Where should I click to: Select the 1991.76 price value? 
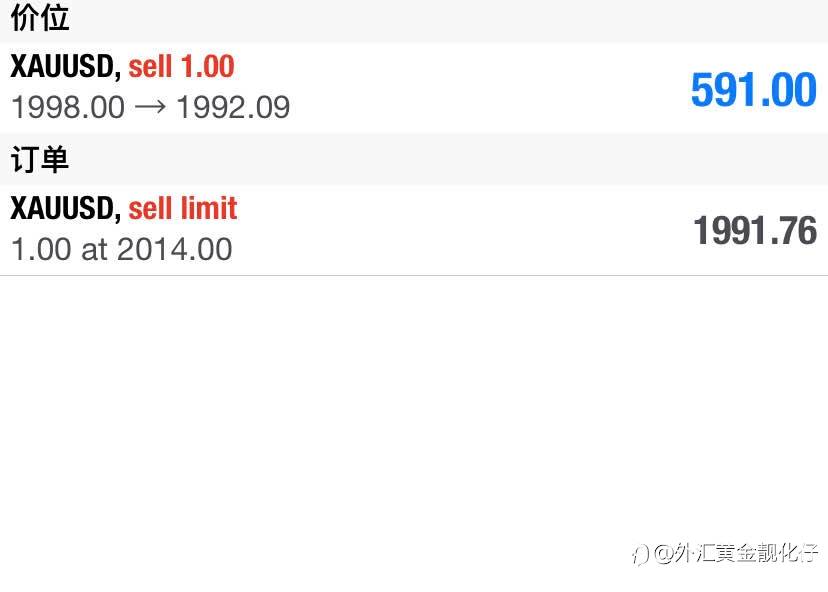click(755, 231)
